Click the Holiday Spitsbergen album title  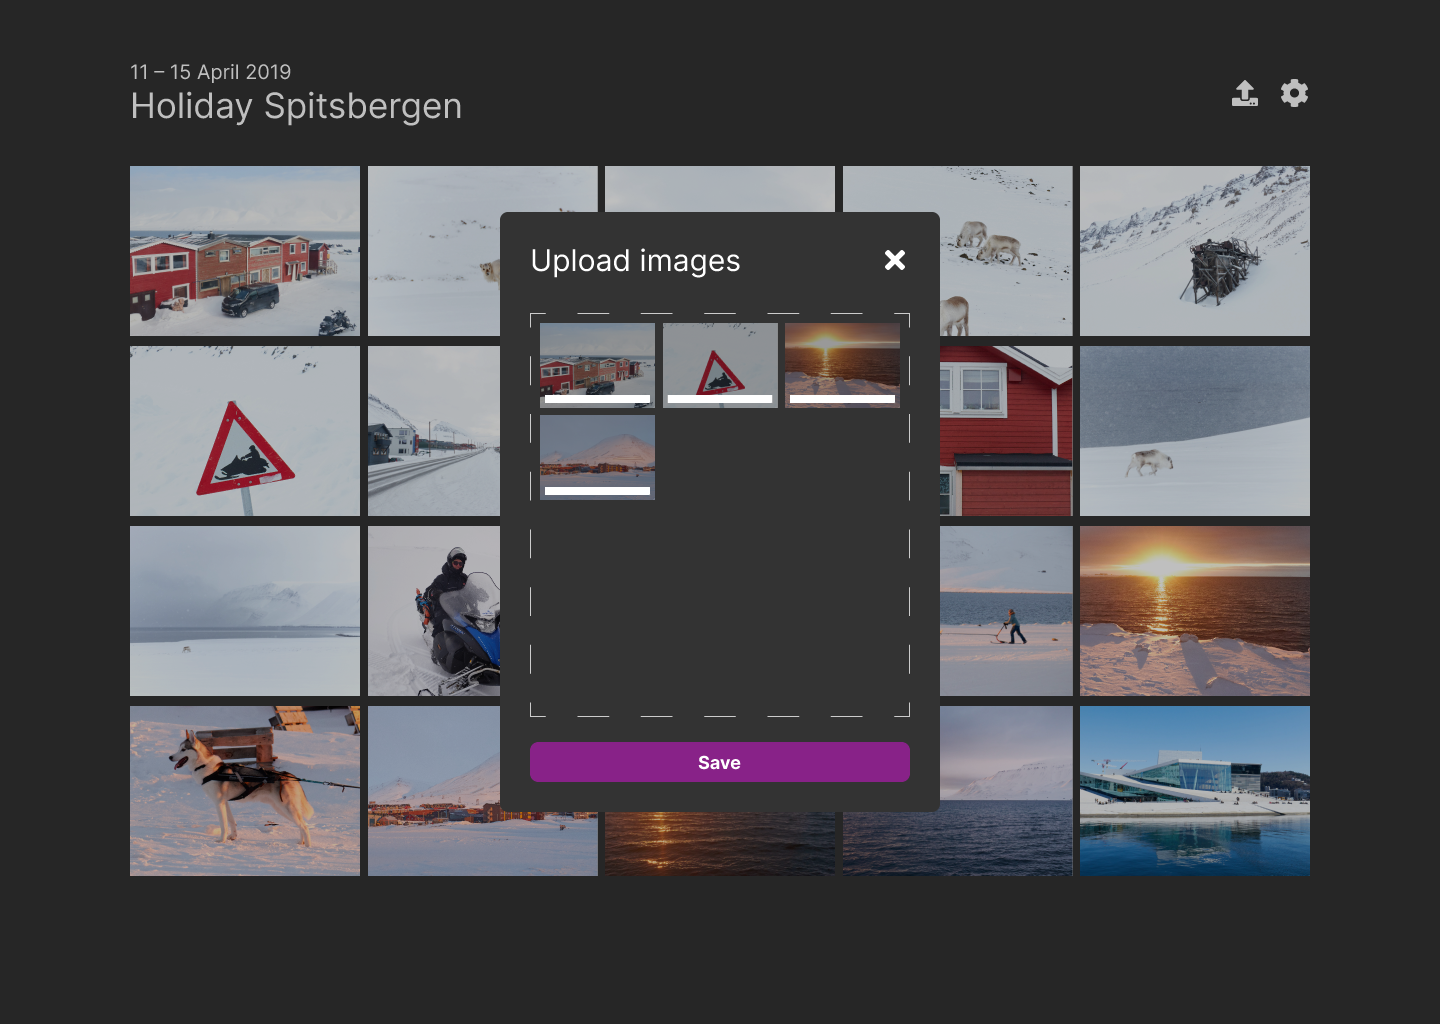tap(296, 106)
